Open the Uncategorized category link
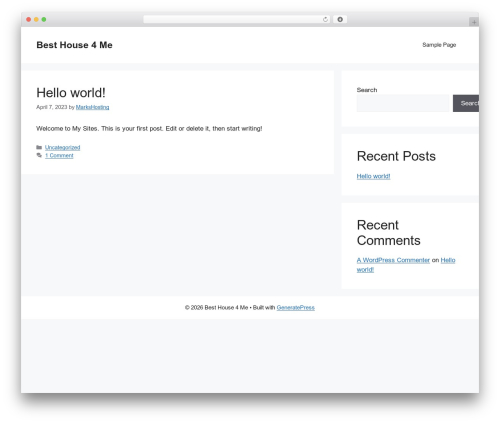500x423 pixels. click(62, 147)
